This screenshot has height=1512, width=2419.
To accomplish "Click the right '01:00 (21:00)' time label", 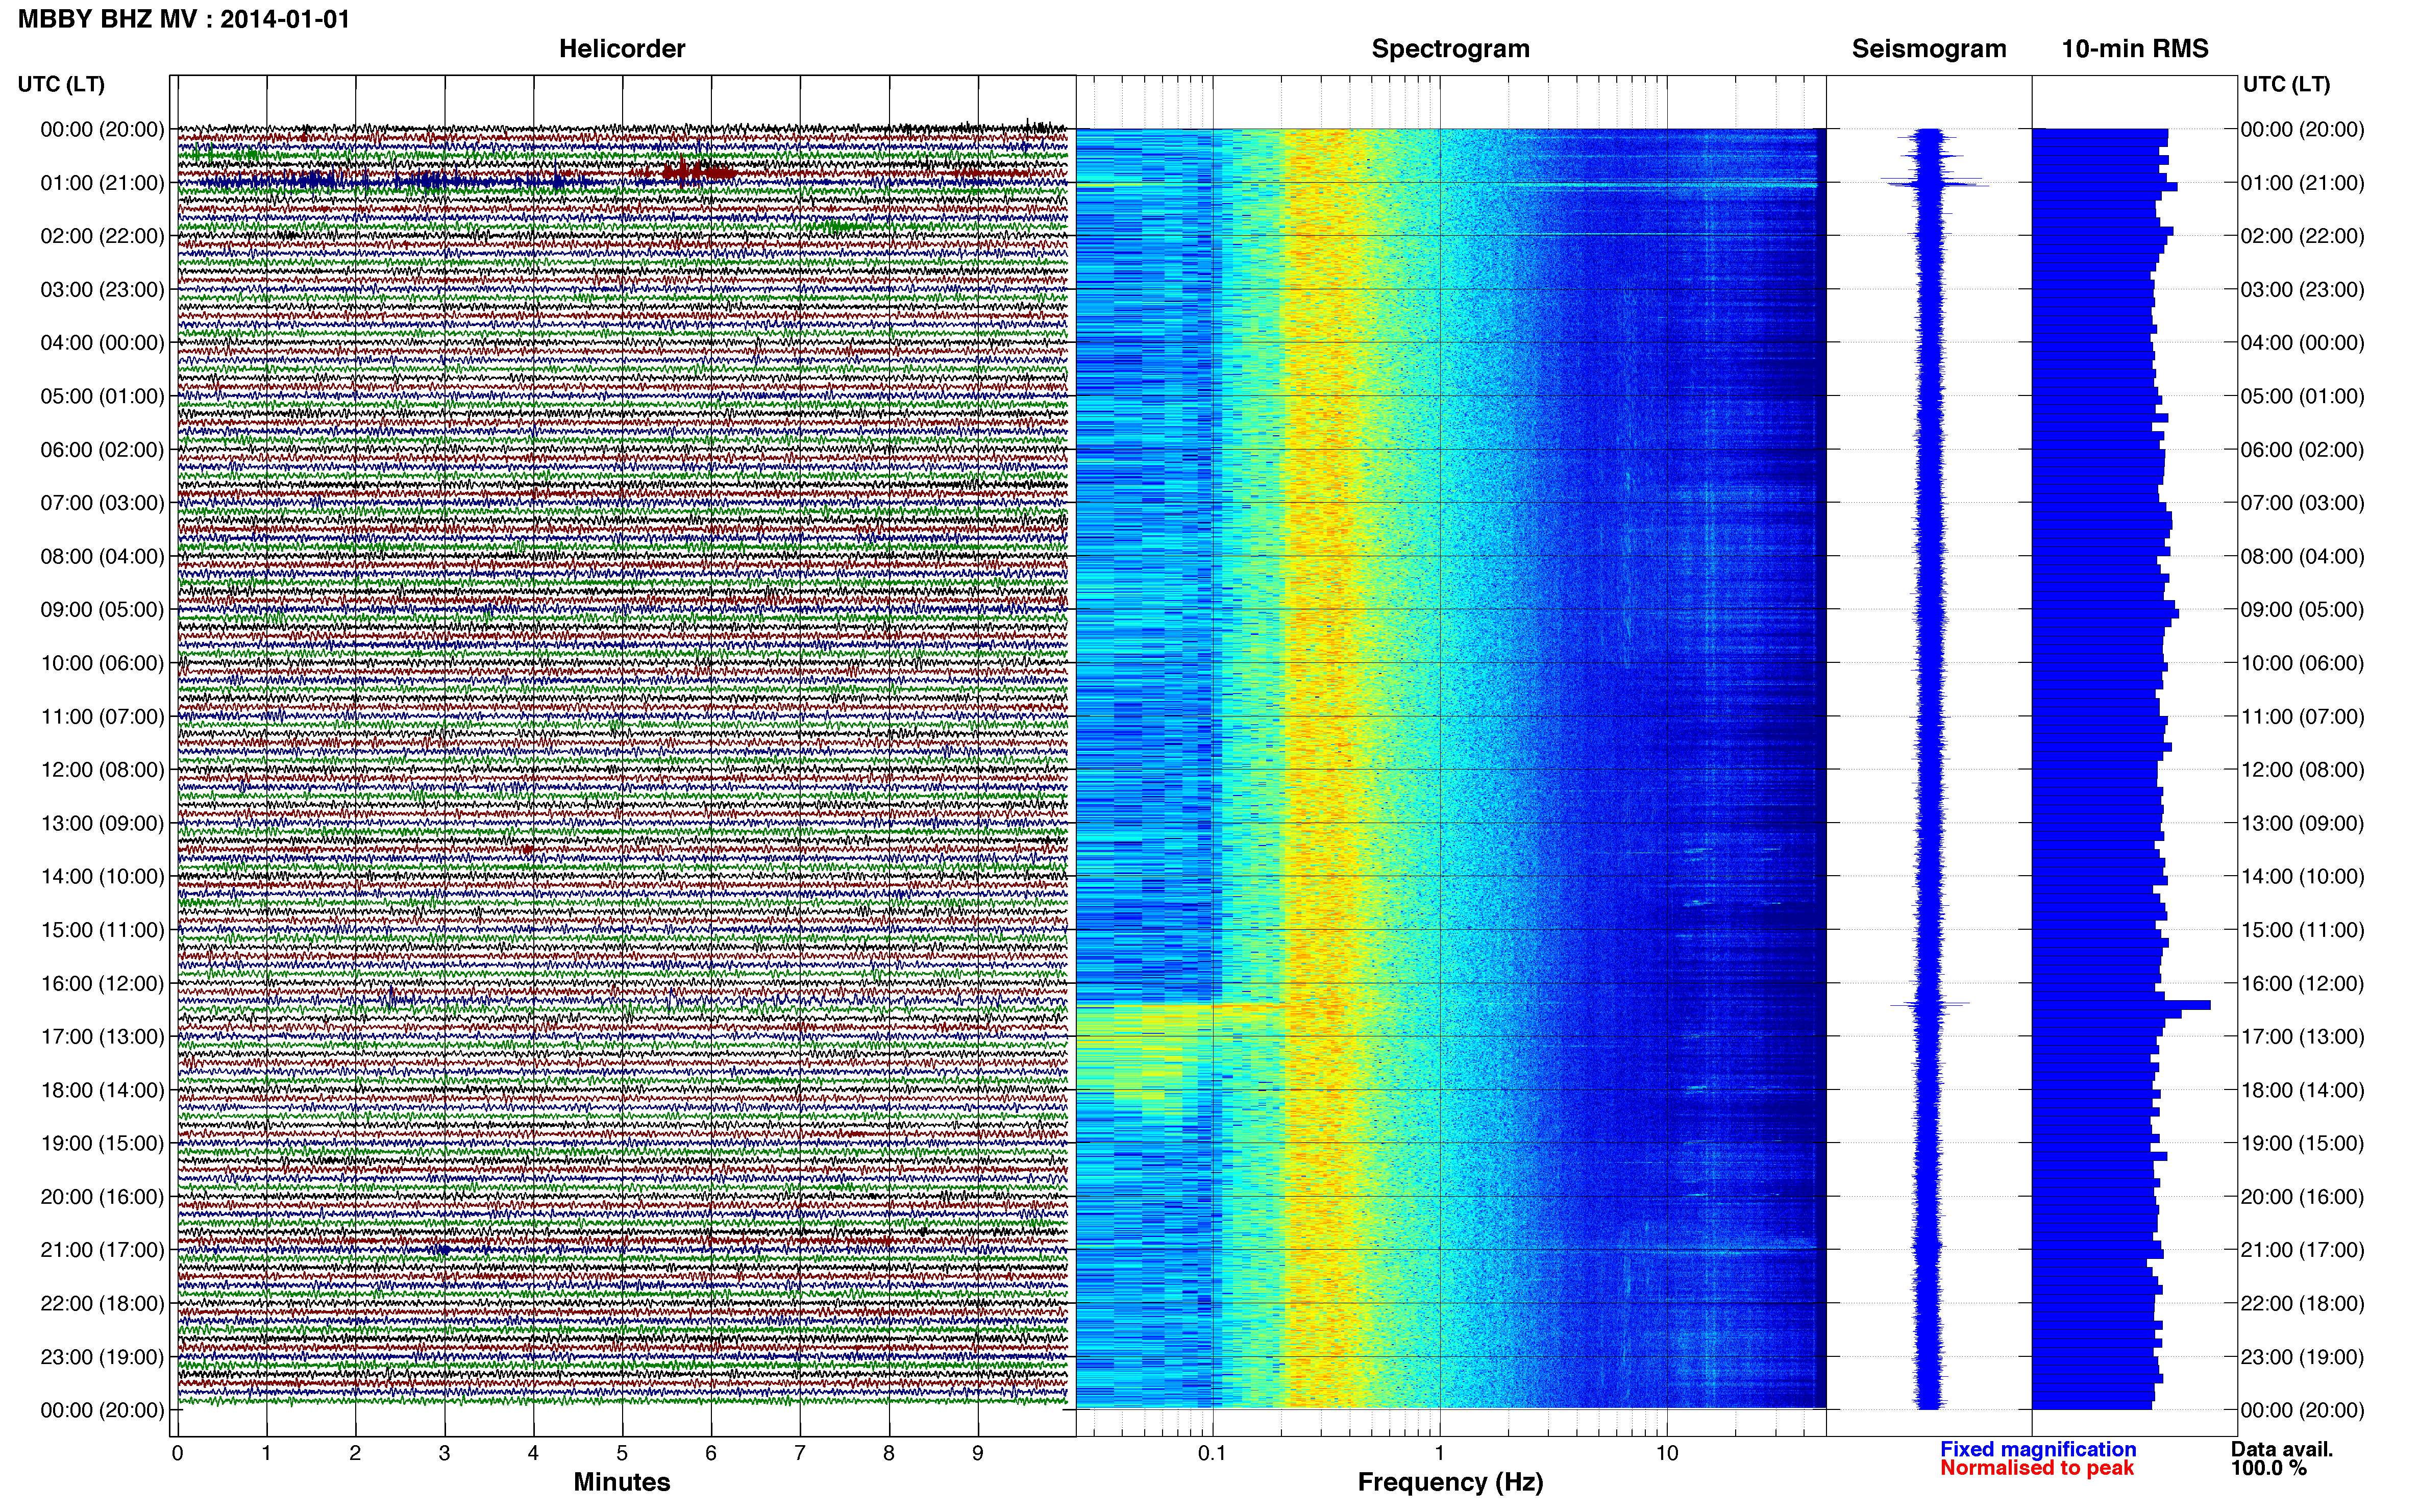I will pos(2302,183).
